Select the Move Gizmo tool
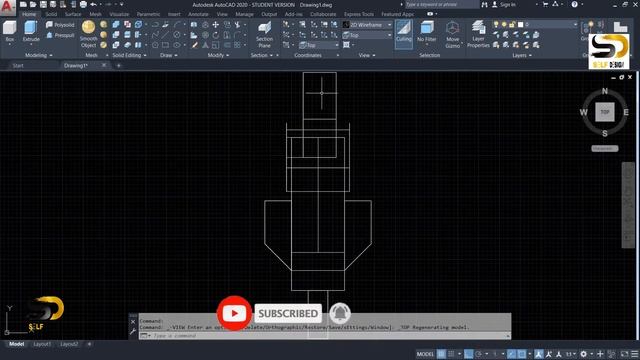Screen dimensions: 640x360 (452, 34)
